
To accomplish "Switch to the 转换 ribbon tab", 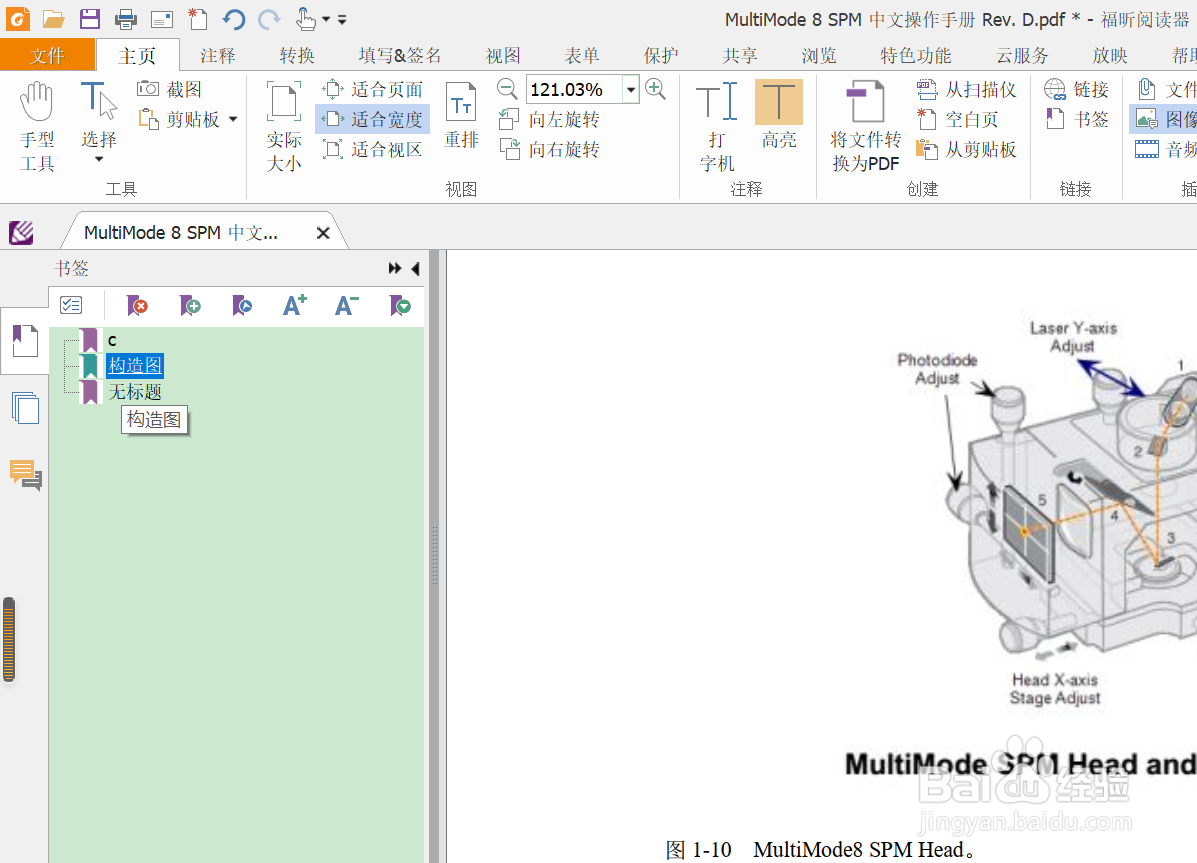I will click(297, 55).
